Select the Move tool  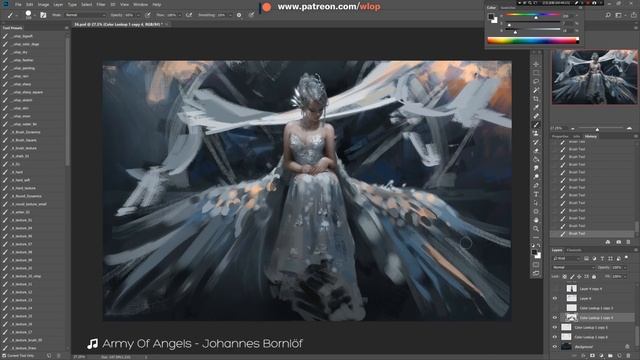[x=536, y=64]
